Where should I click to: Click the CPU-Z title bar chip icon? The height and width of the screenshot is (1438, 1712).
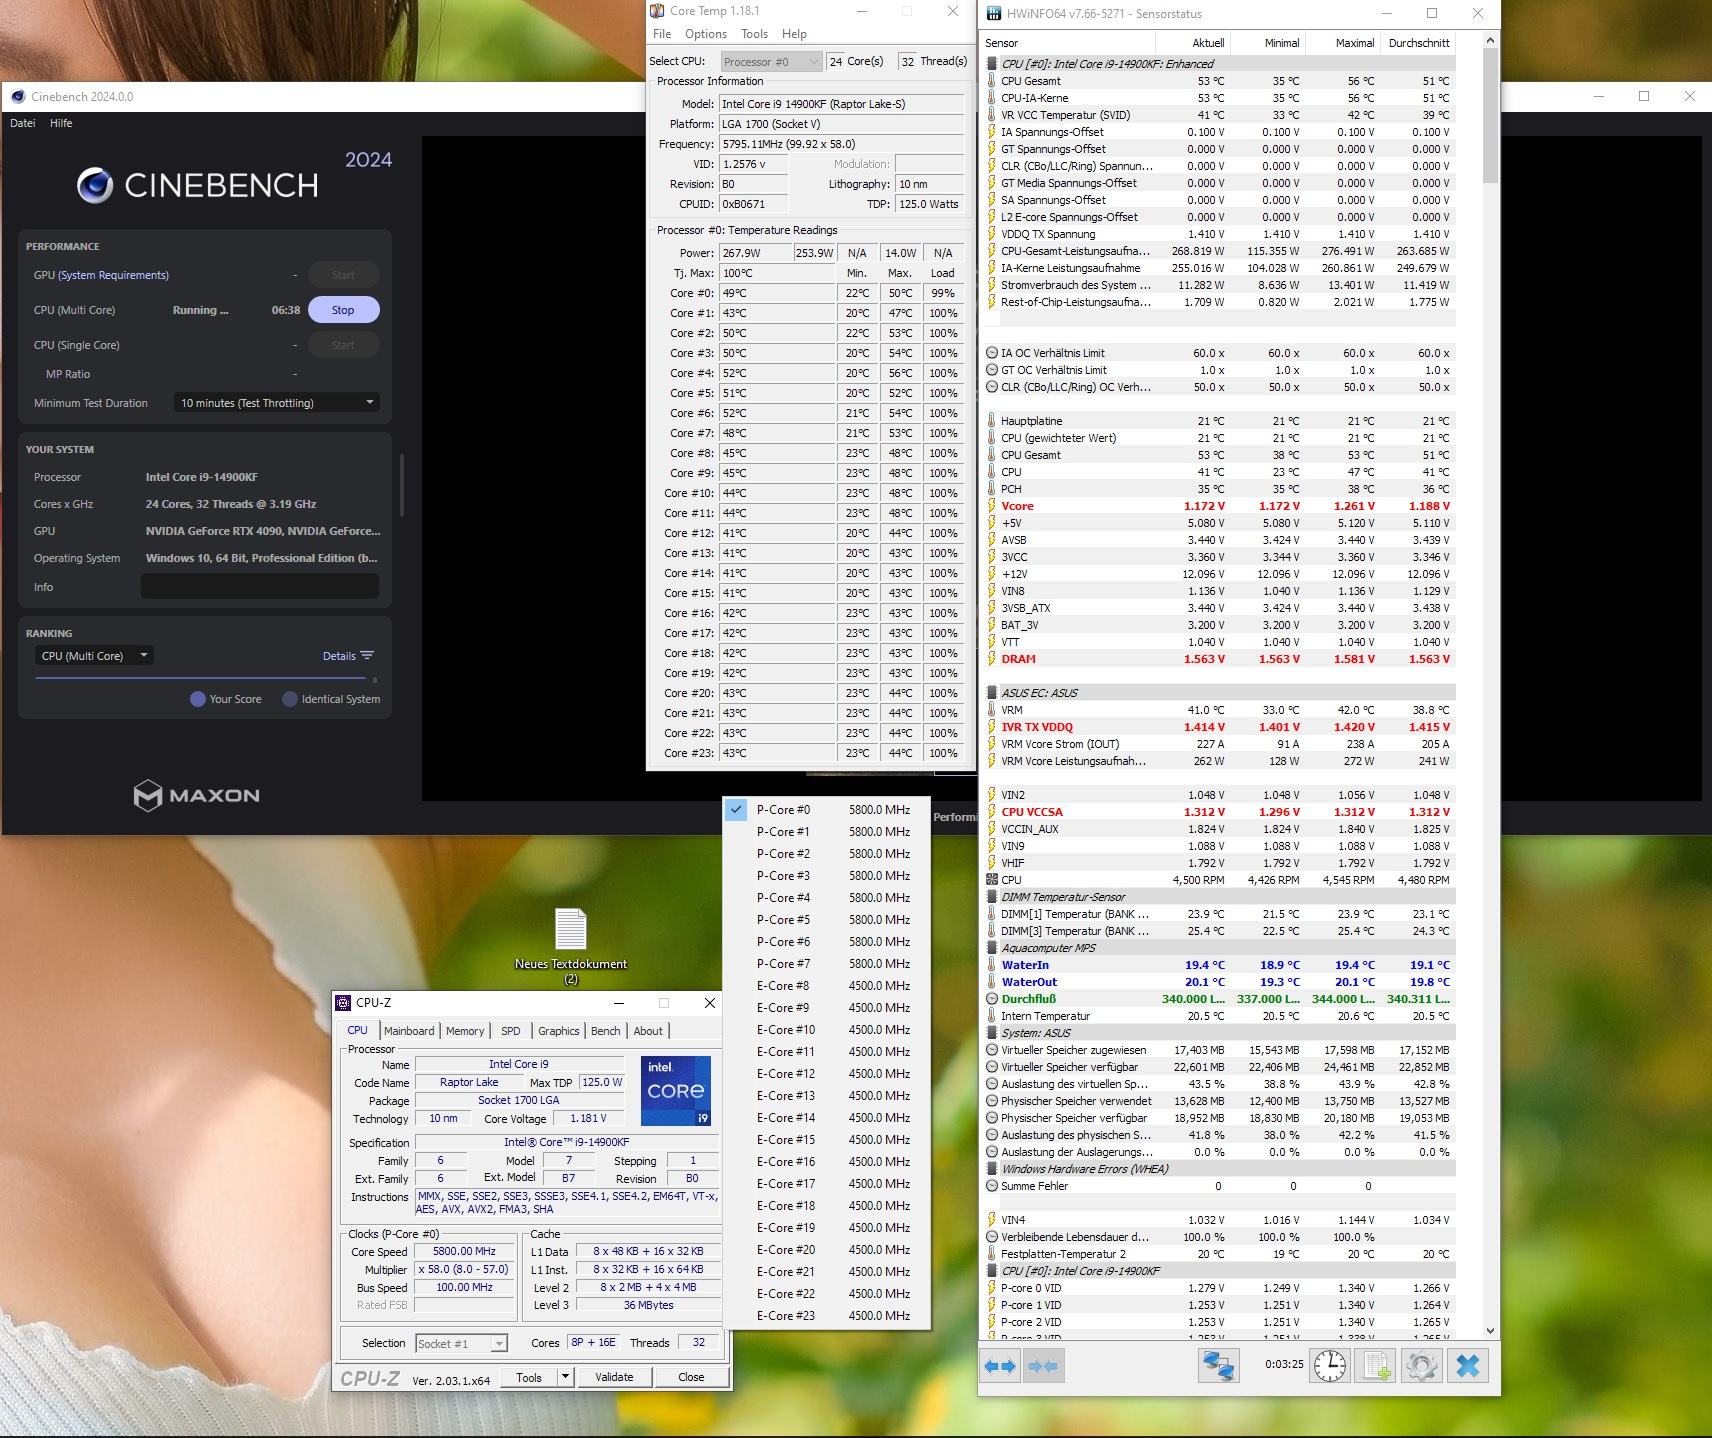point(343,1002)
